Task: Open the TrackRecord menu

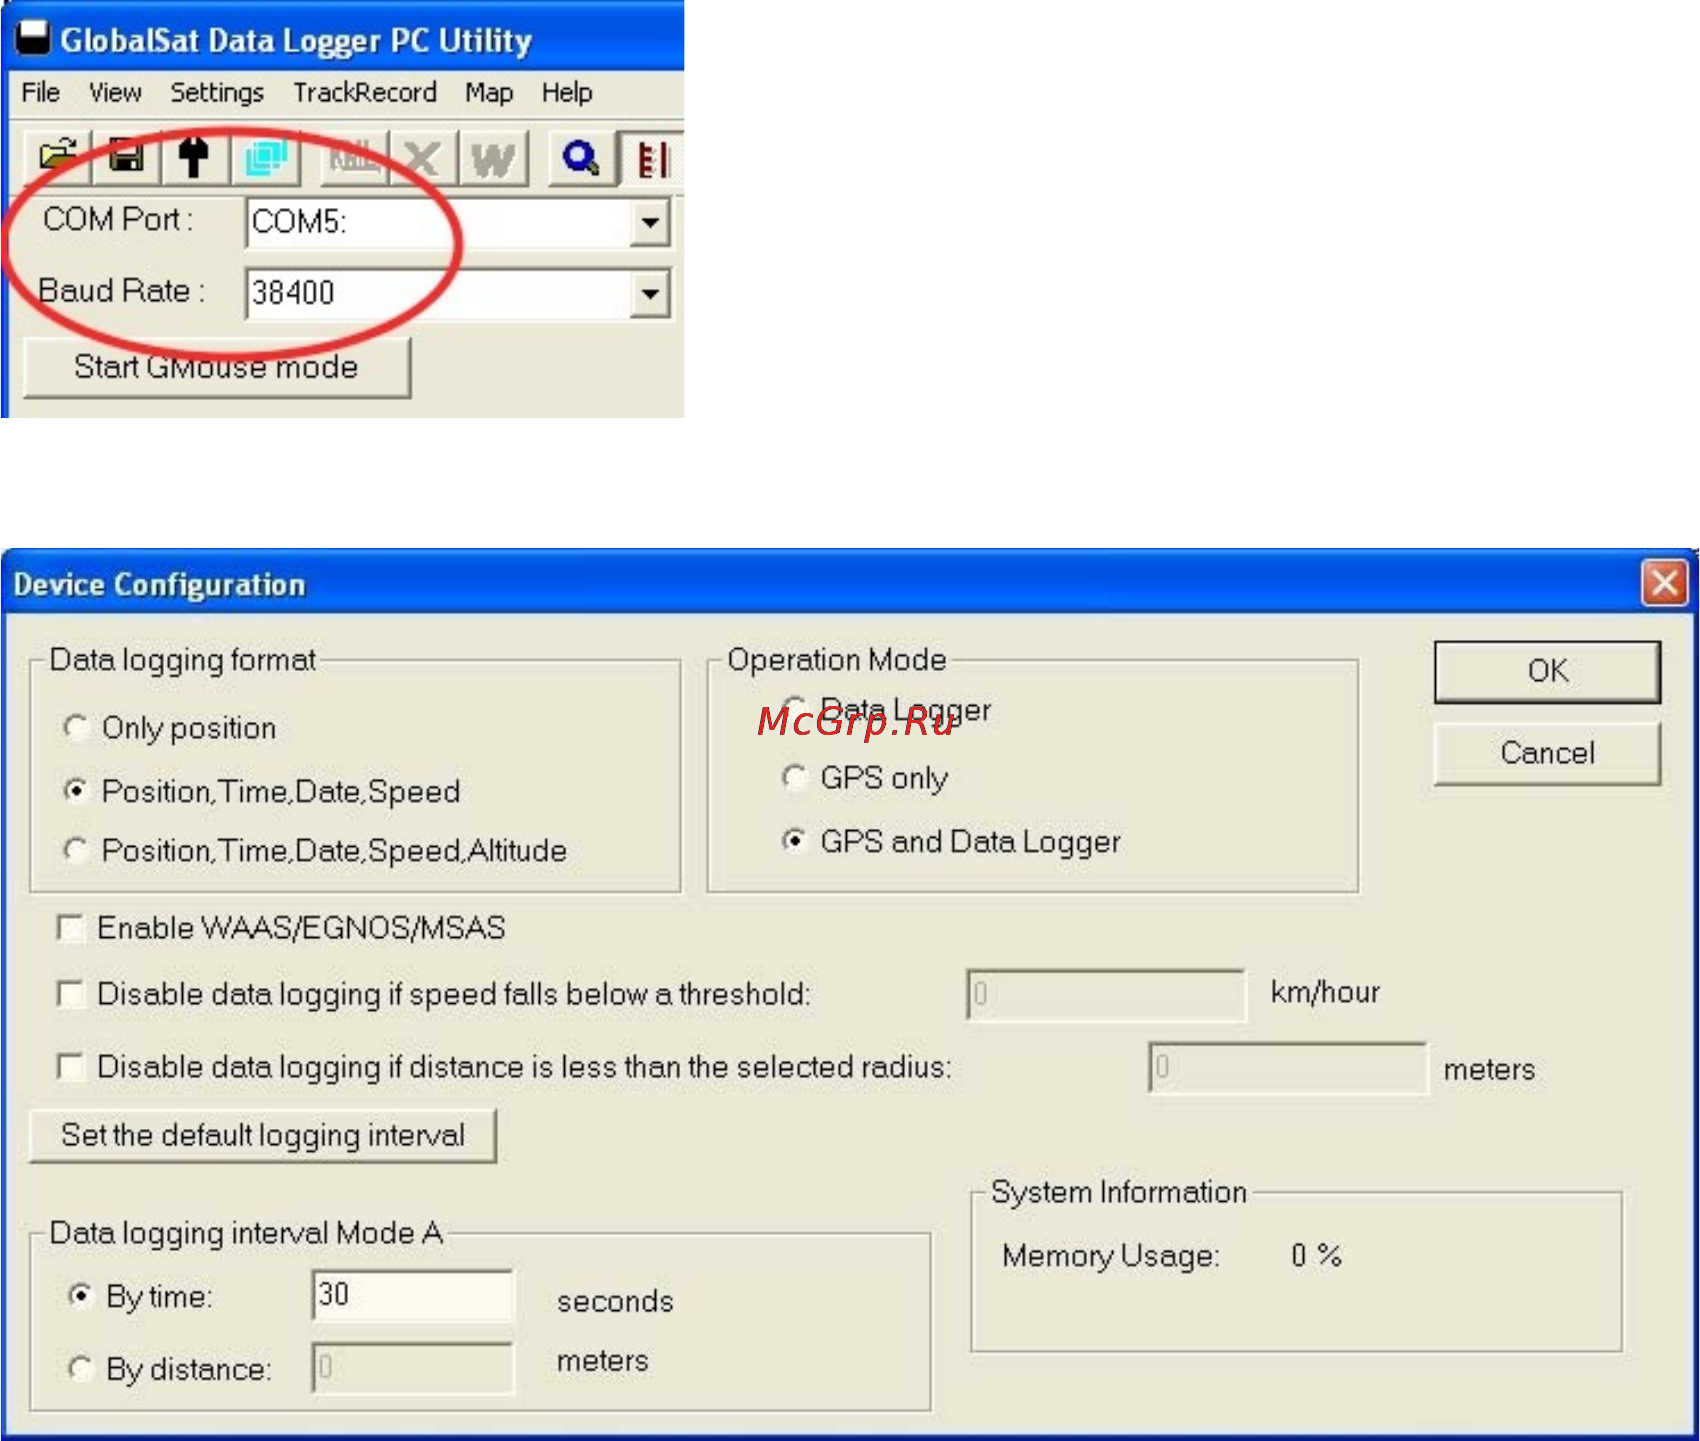Action: coord(365,93)
